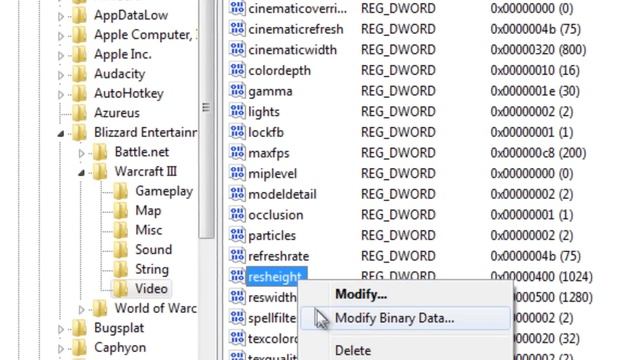Image resolution: width=640 pixels, height=360 pixels.
Task: Select the modeldetail value name
Action: pyautogui.click(x=282, y=194)
